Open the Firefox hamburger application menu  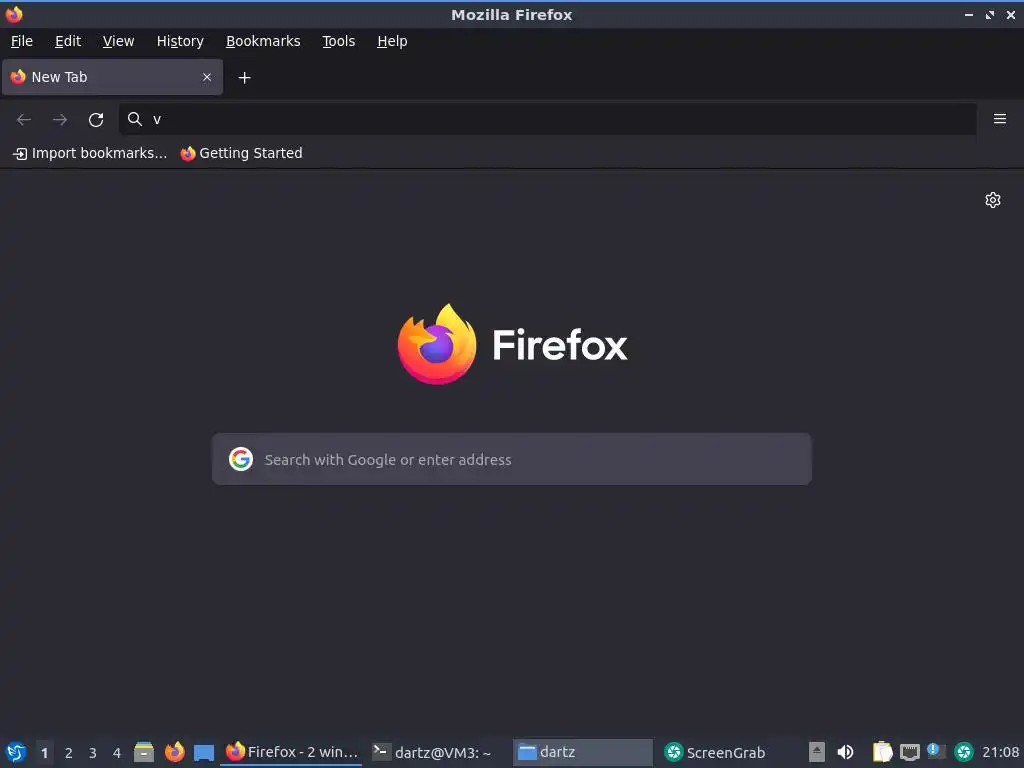(1000, 119)
